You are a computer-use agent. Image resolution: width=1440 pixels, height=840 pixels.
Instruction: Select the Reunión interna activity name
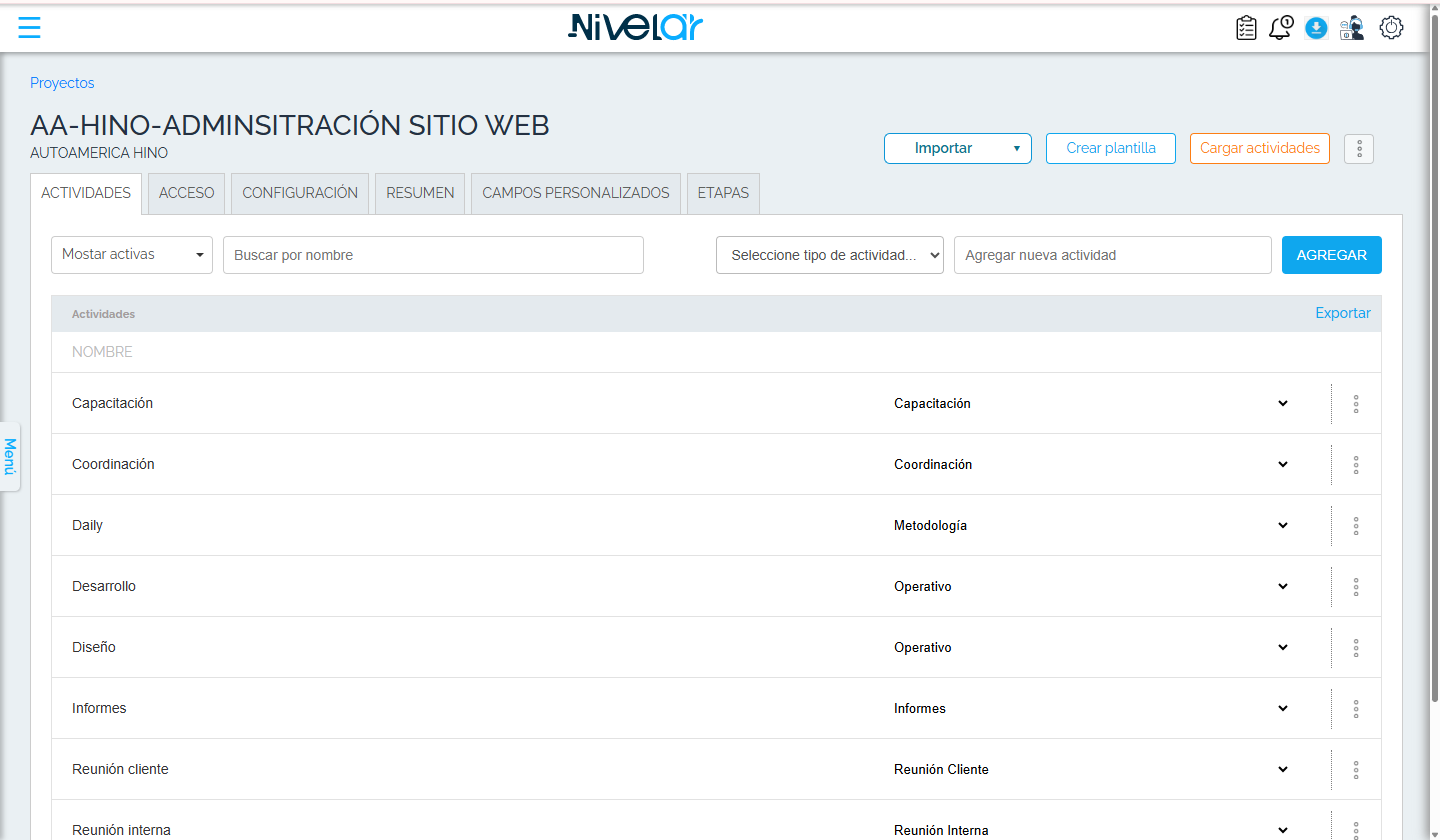[121, 830]
